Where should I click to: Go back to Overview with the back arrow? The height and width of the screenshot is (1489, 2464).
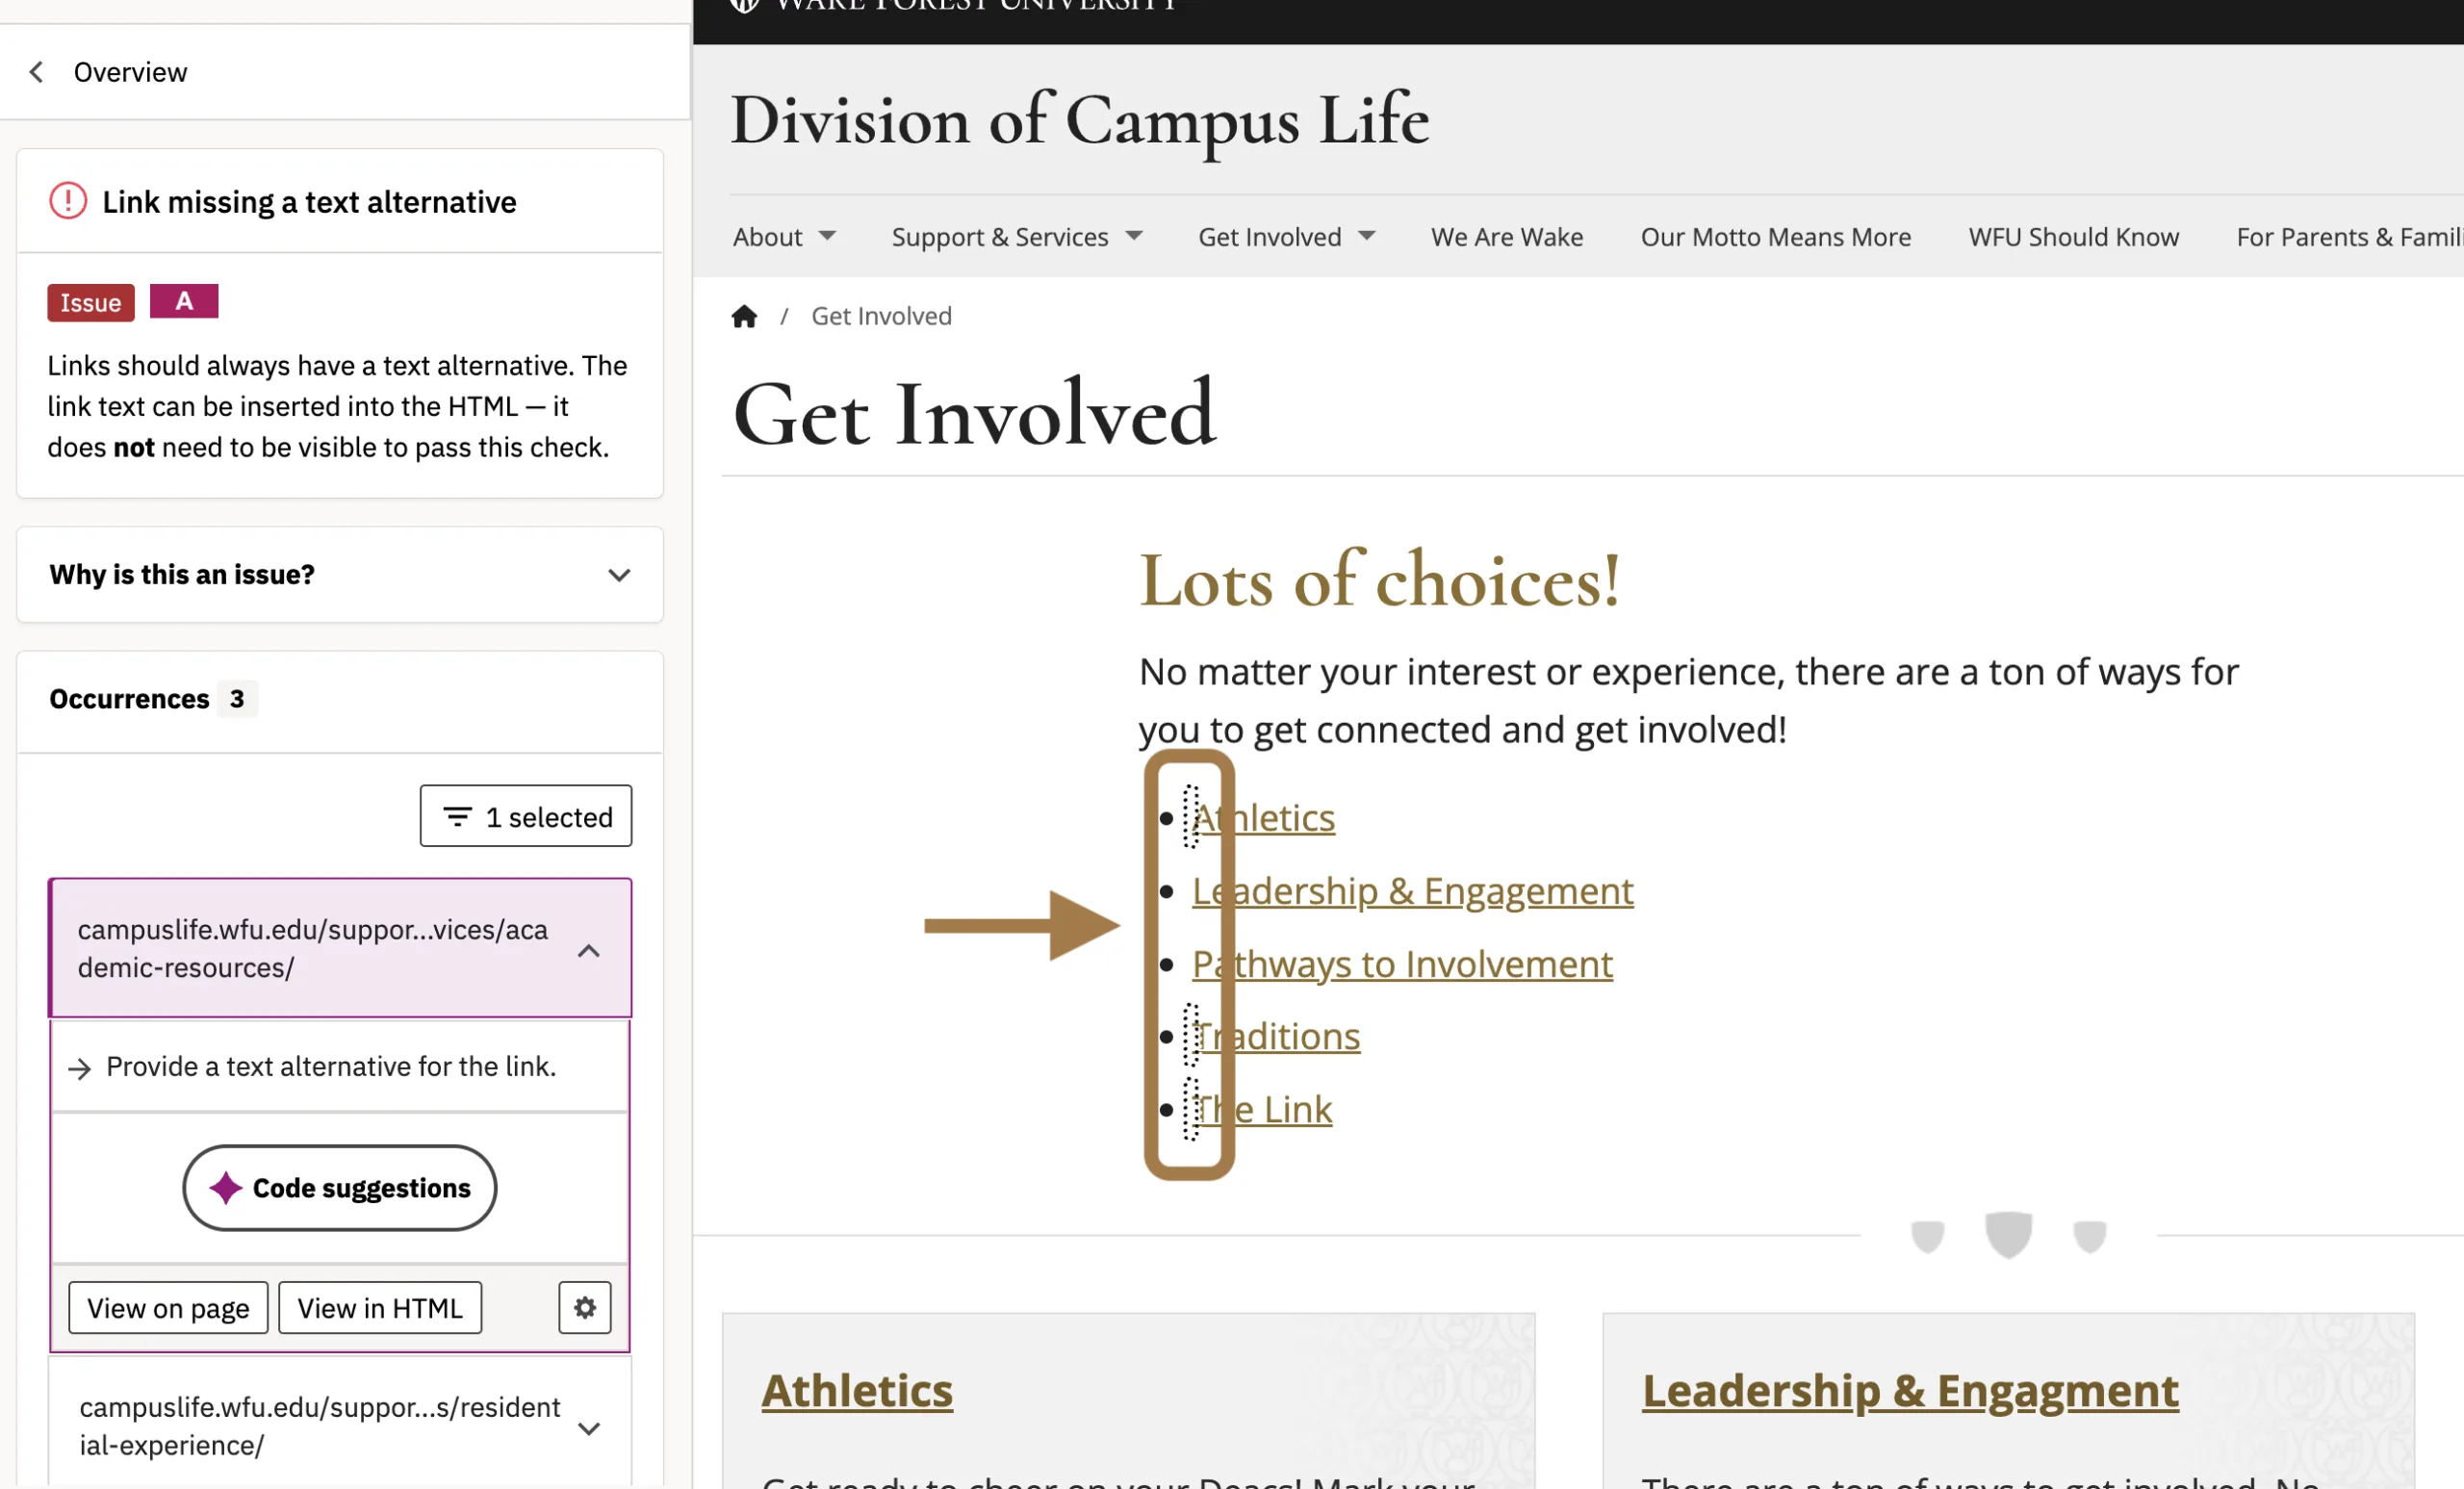[37, 72]
